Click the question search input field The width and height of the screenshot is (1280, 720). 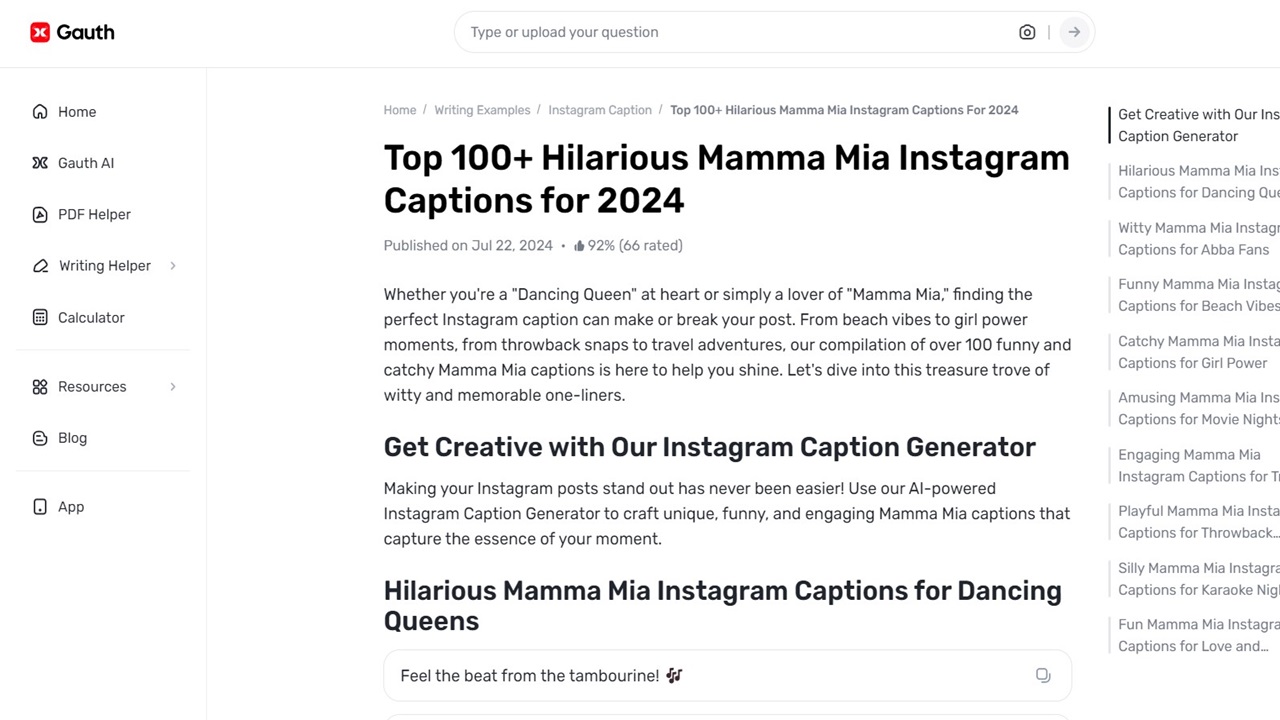tap(700, 32)
